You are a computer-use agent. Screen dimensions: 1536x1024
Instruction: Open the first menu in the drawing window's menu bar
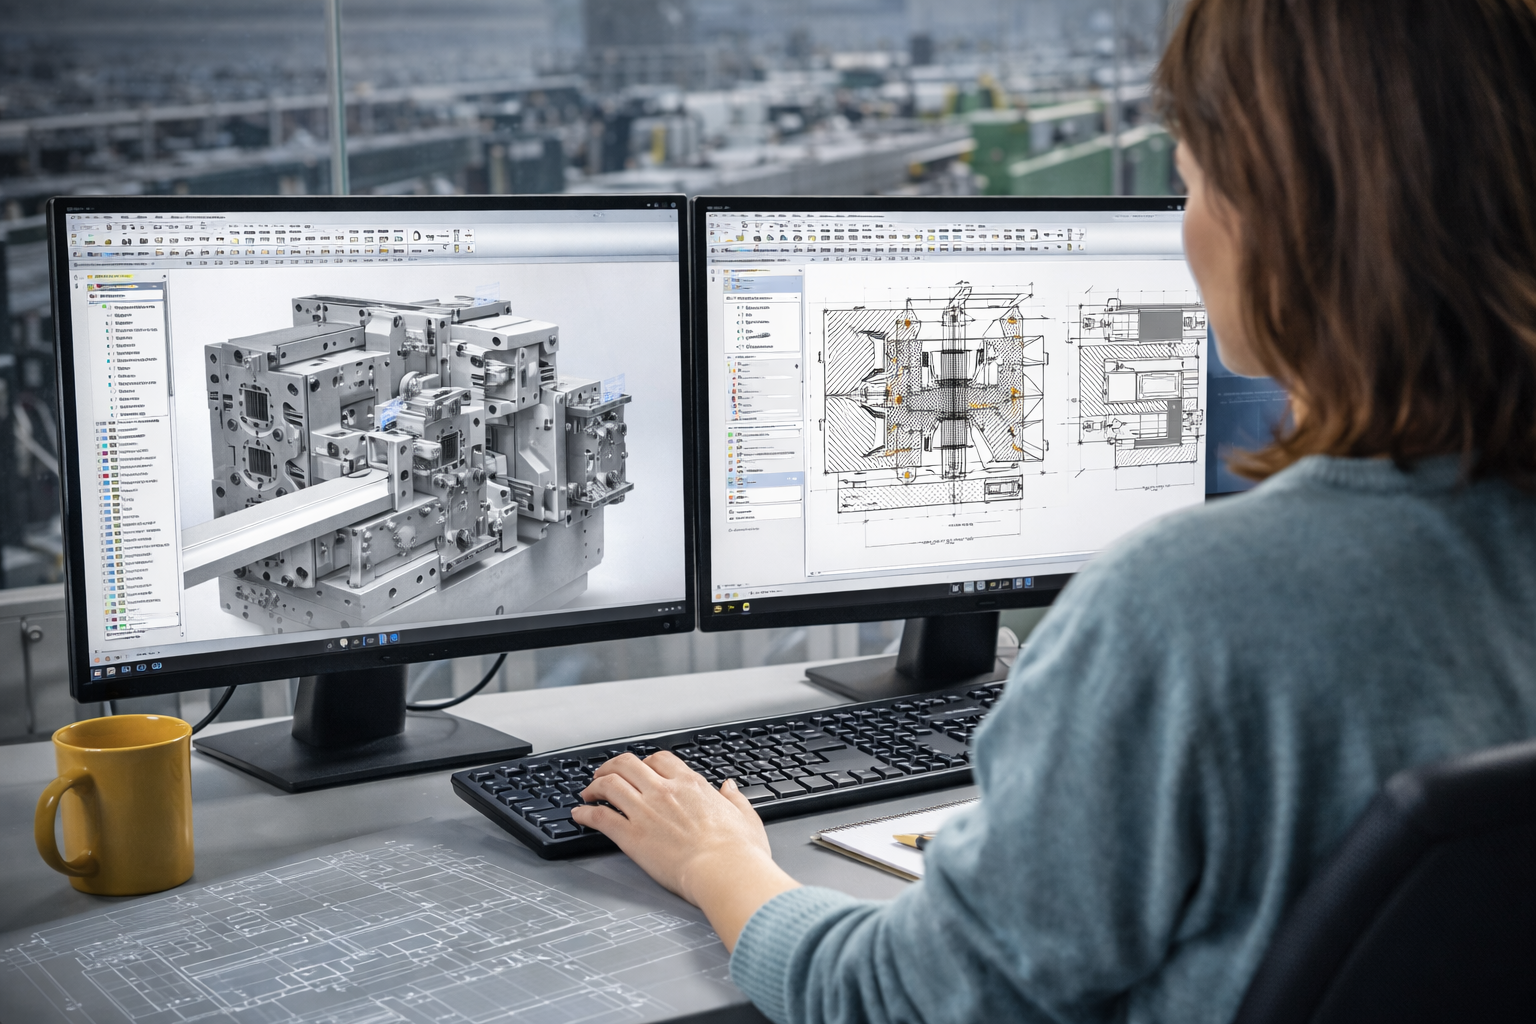click(713, 215)
